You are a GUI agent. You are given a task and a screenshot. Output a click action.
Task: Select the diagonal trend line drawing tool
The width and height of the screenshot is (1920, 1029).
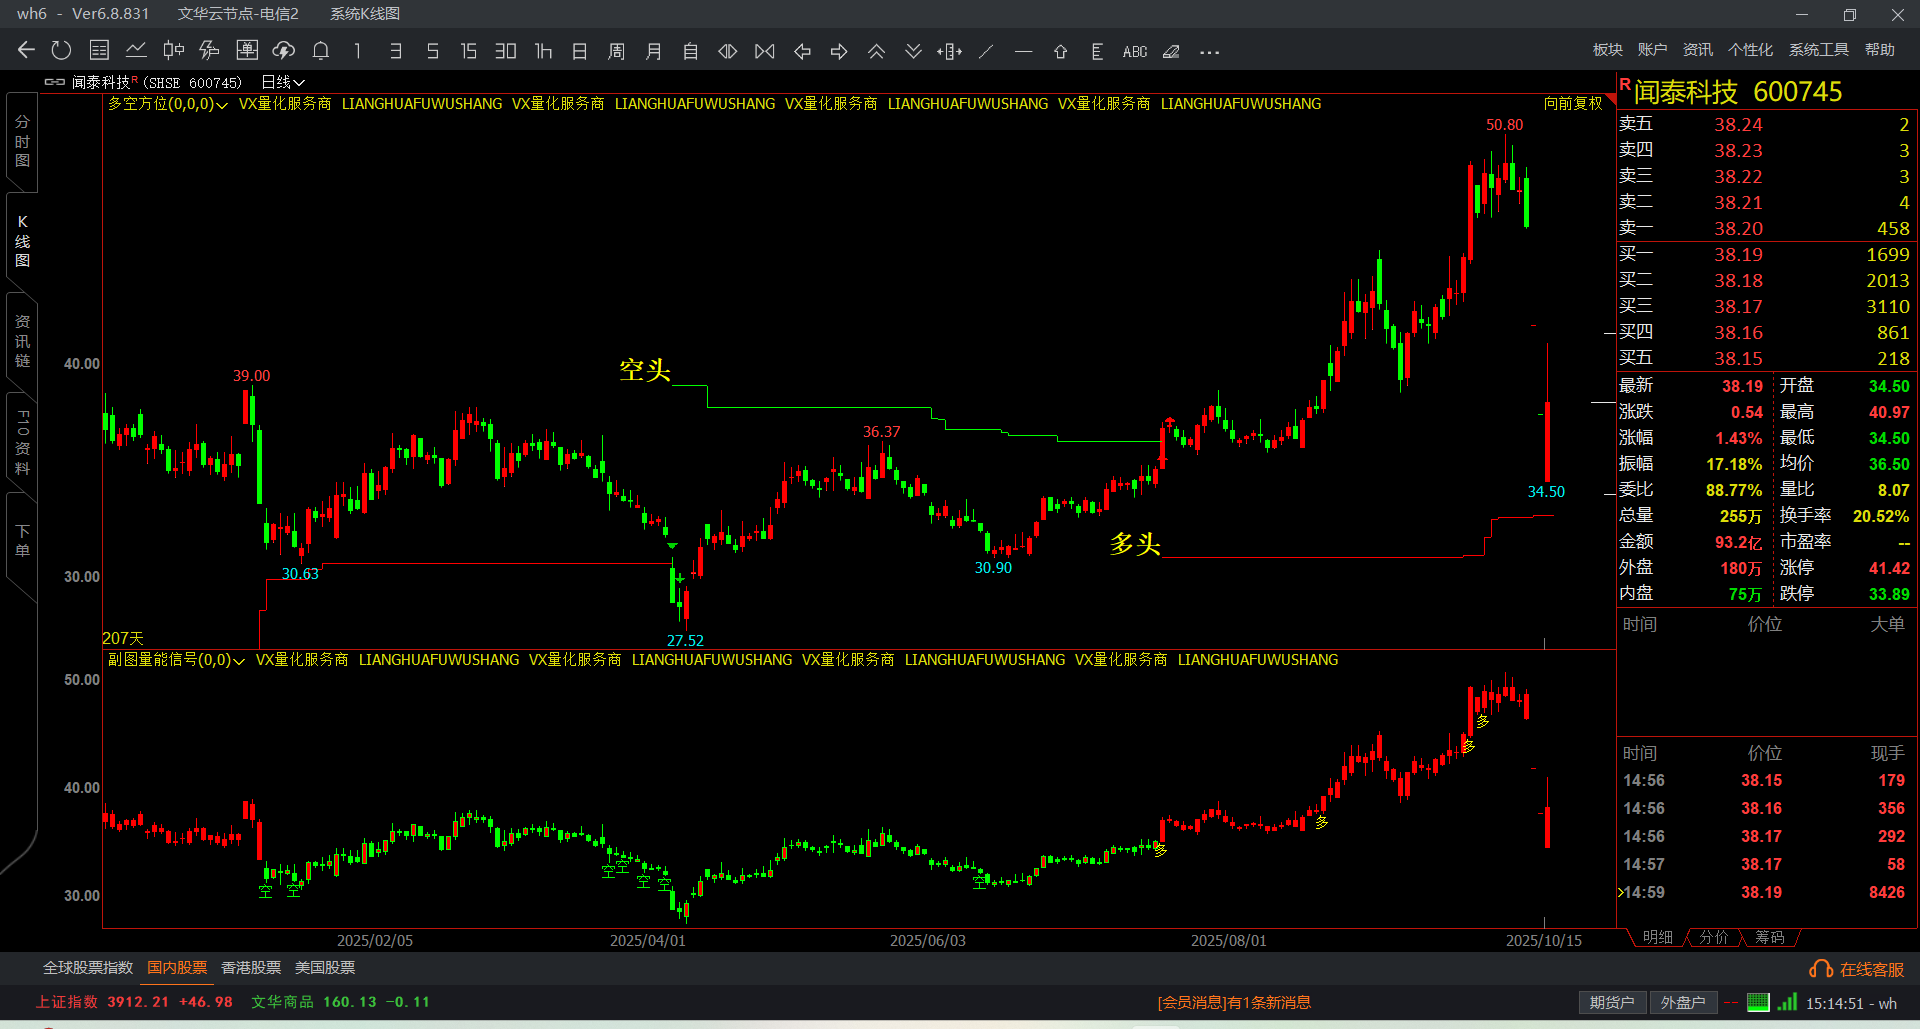click(x=986, y=51)
